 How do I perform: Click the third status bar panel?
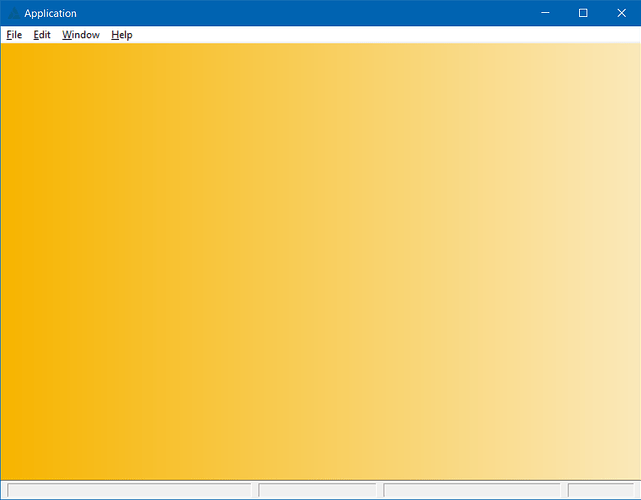(x=472, y=490)
